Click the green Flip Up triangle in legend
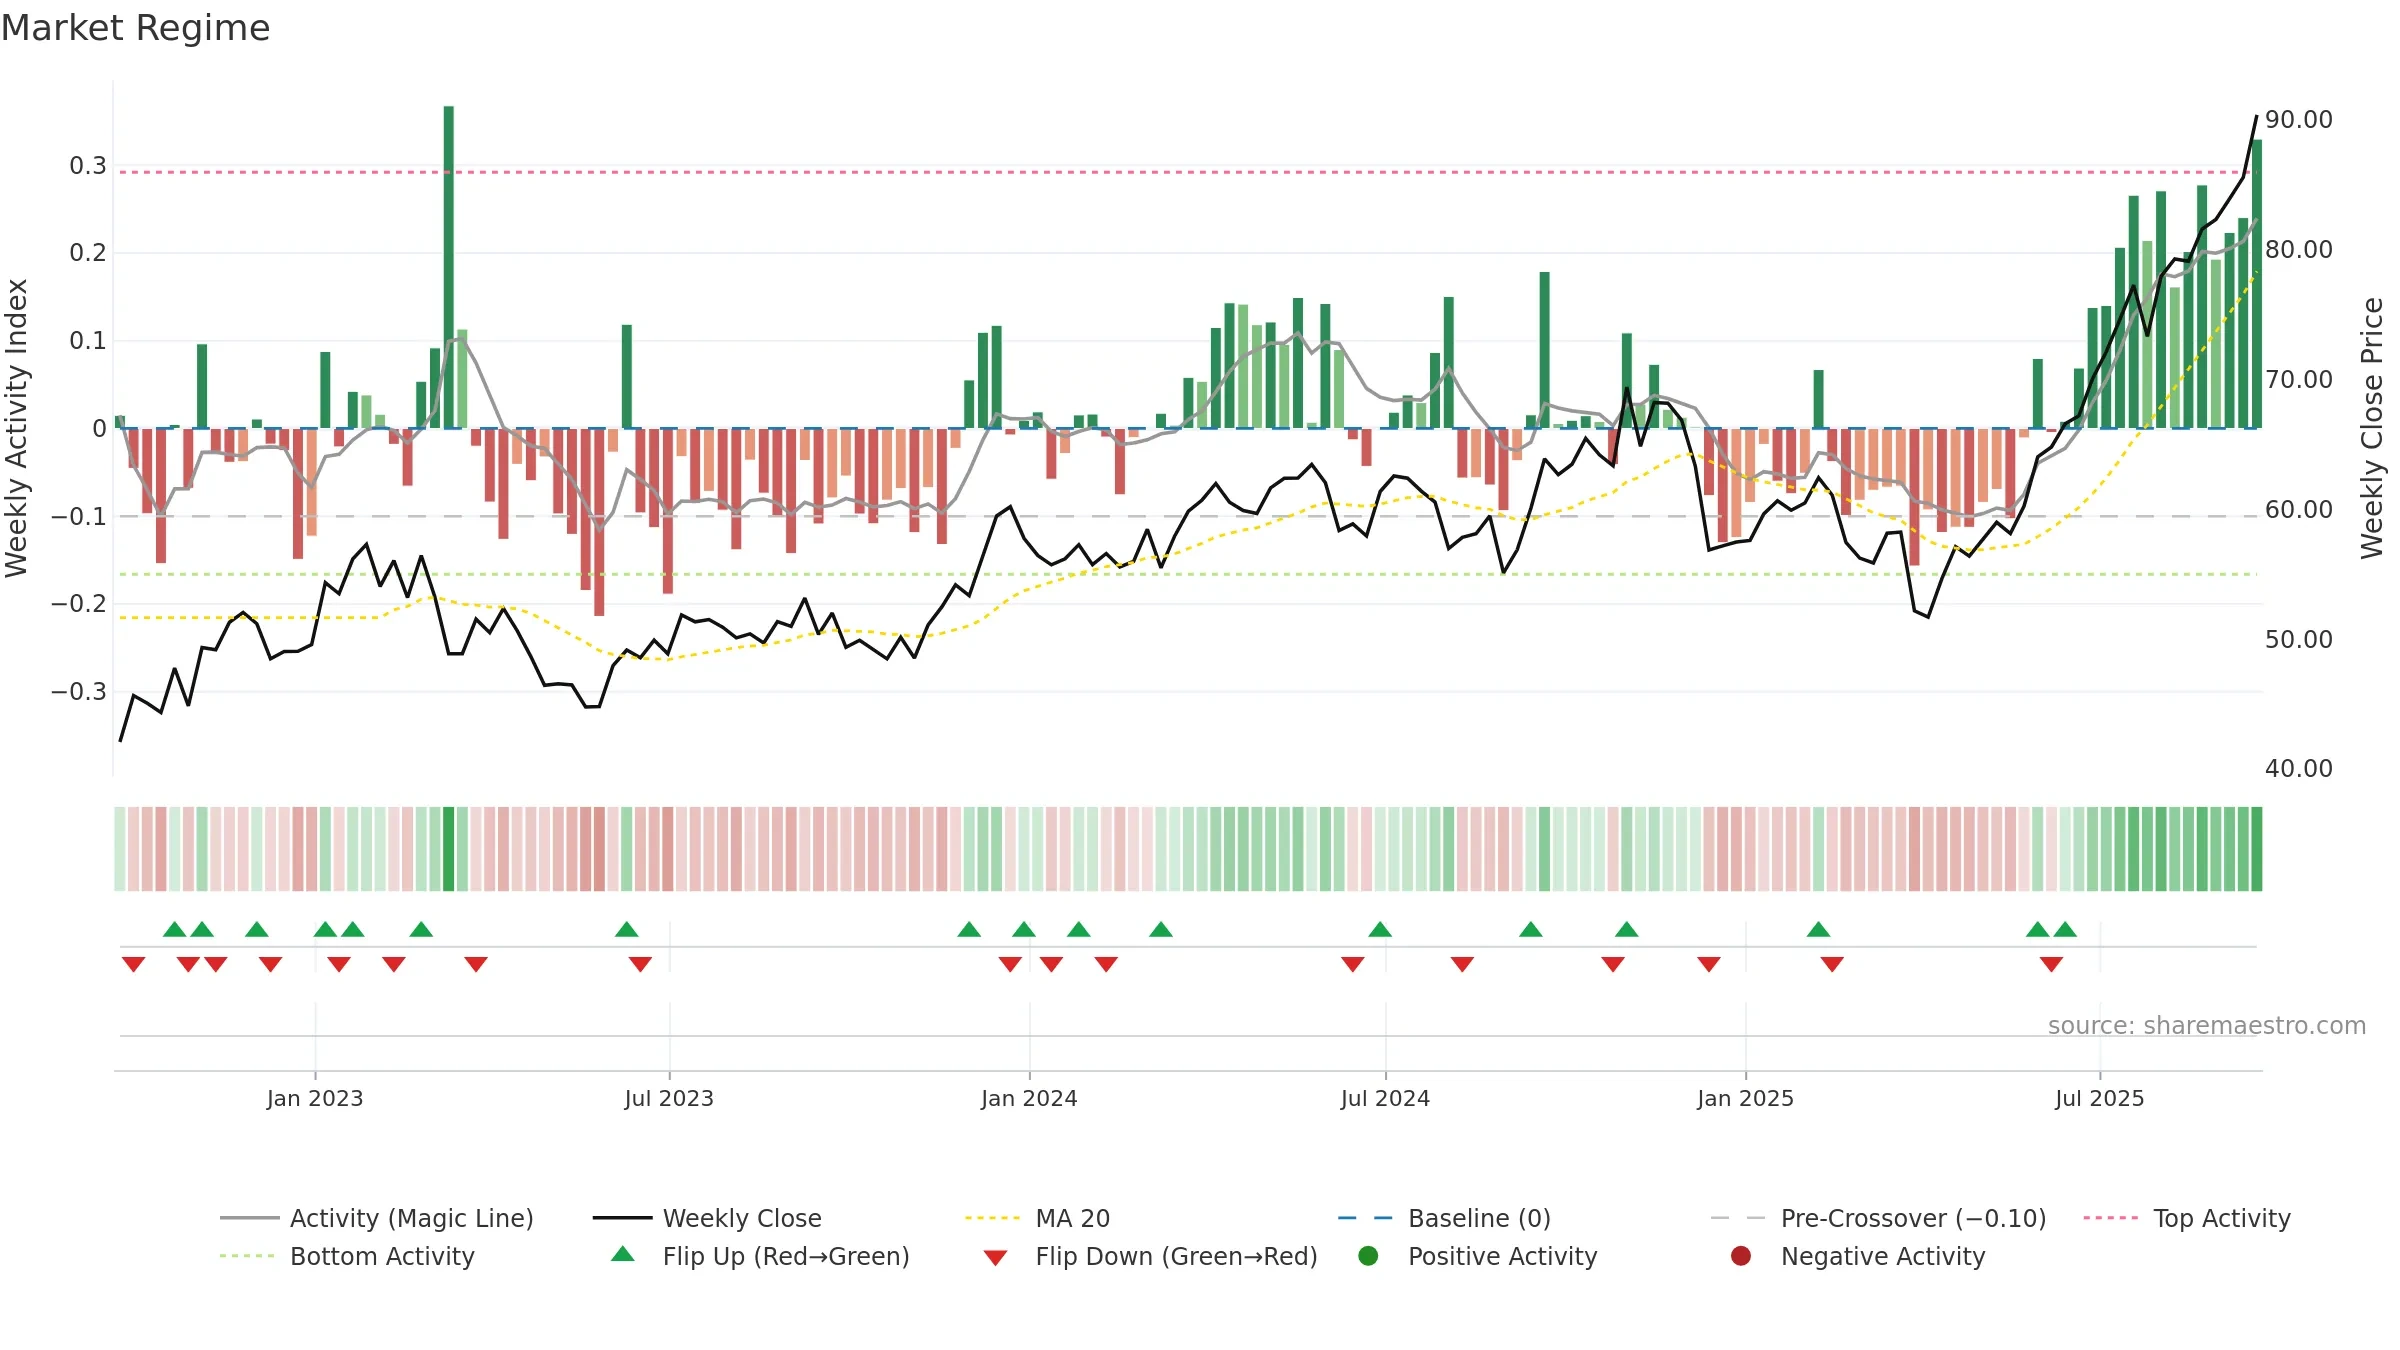The height and width of the screenshot is (1350, 2400). pos(623,1254)
